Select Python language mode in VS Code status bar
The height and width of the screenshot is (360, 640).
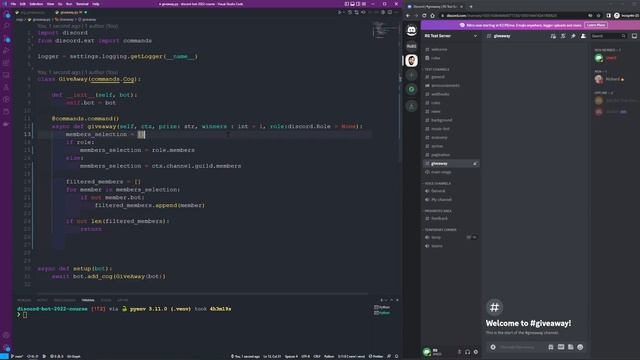click(329, 356)
